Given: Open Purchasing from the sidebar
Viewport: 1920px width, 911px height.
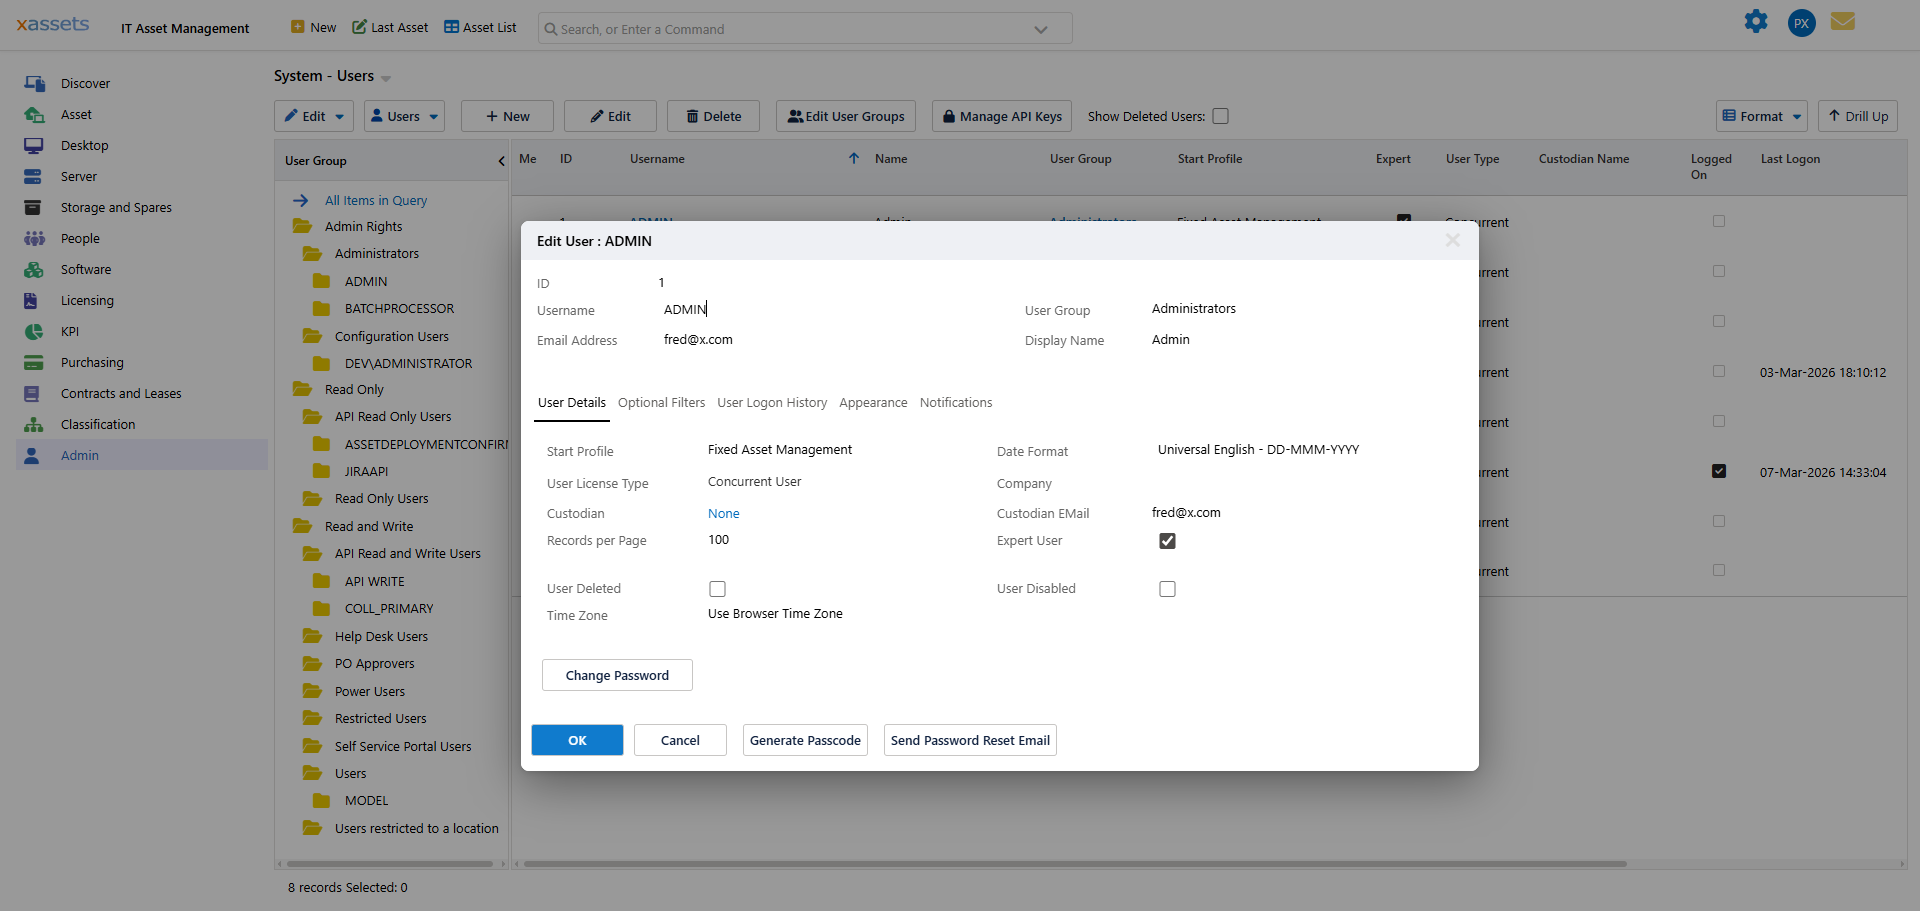Looking at the screenshot, I should point(93,362).
